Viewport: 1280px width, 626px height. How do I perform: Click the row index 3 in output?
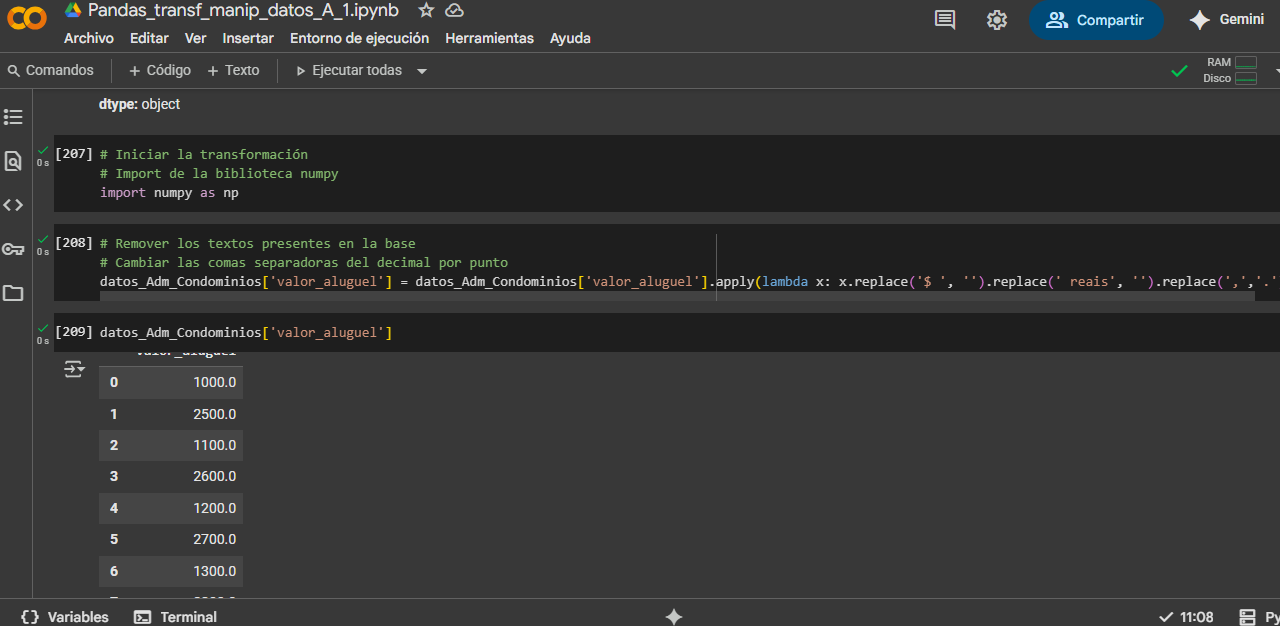click(x=114, y=476)
